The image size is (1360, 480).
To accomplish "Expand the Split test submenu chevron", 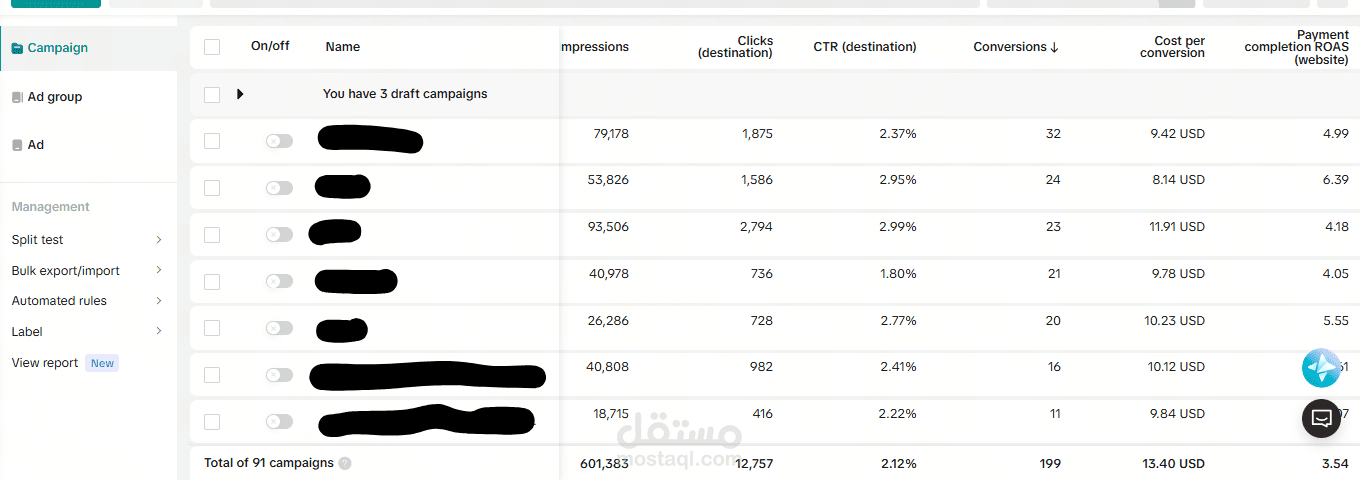I will point(159,240).
